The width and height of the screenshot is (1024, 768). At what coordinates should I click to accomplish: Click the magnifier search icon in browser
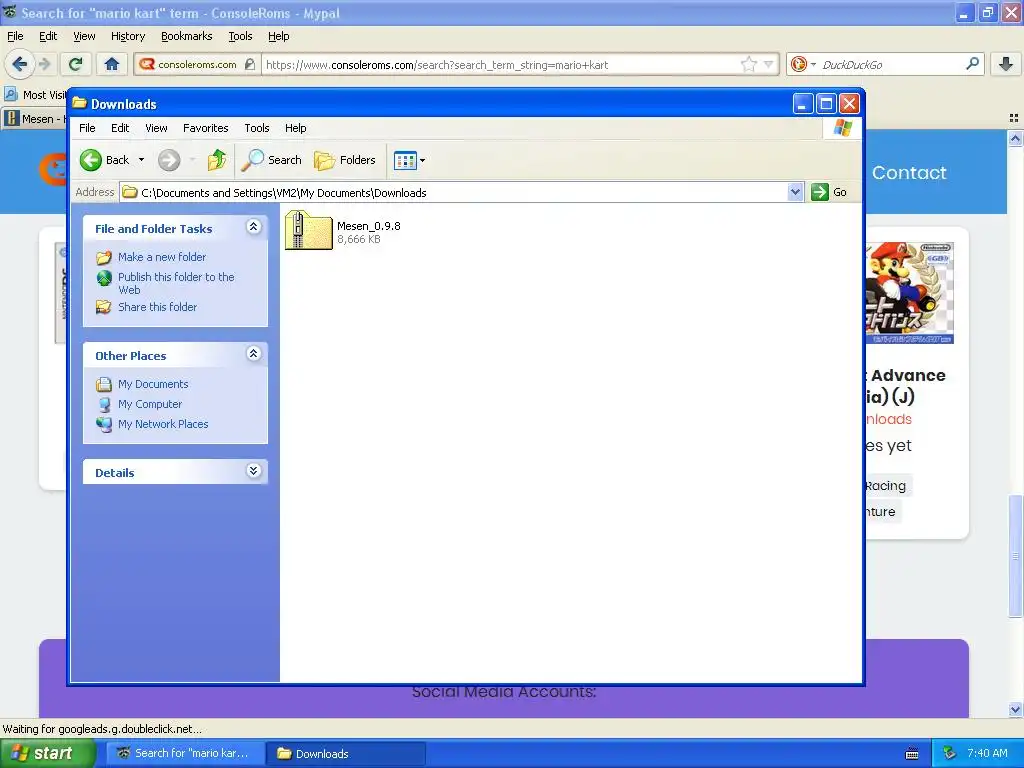tap(972, 64)
